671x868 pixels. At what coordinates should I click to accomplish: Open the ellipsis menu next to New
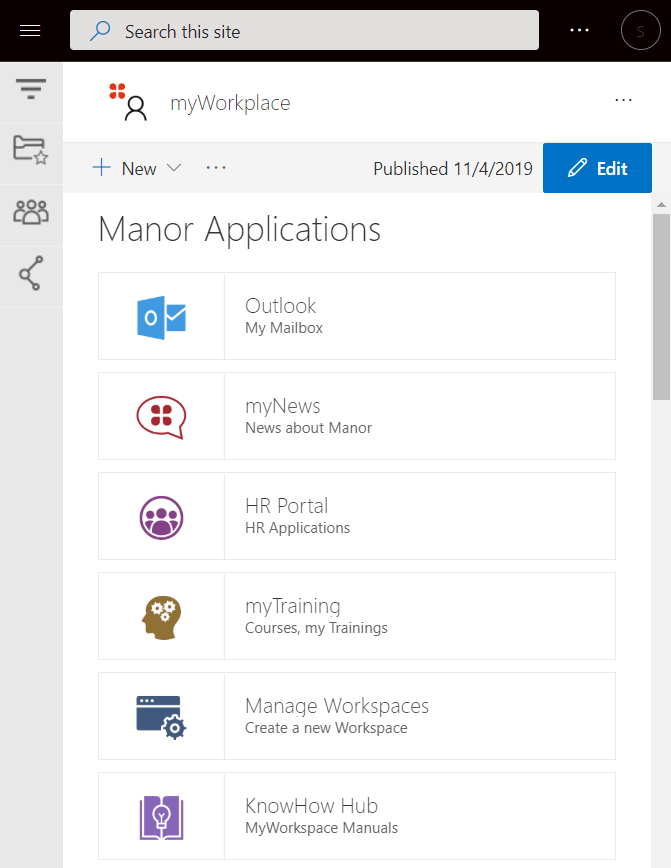tap(216, 168)
